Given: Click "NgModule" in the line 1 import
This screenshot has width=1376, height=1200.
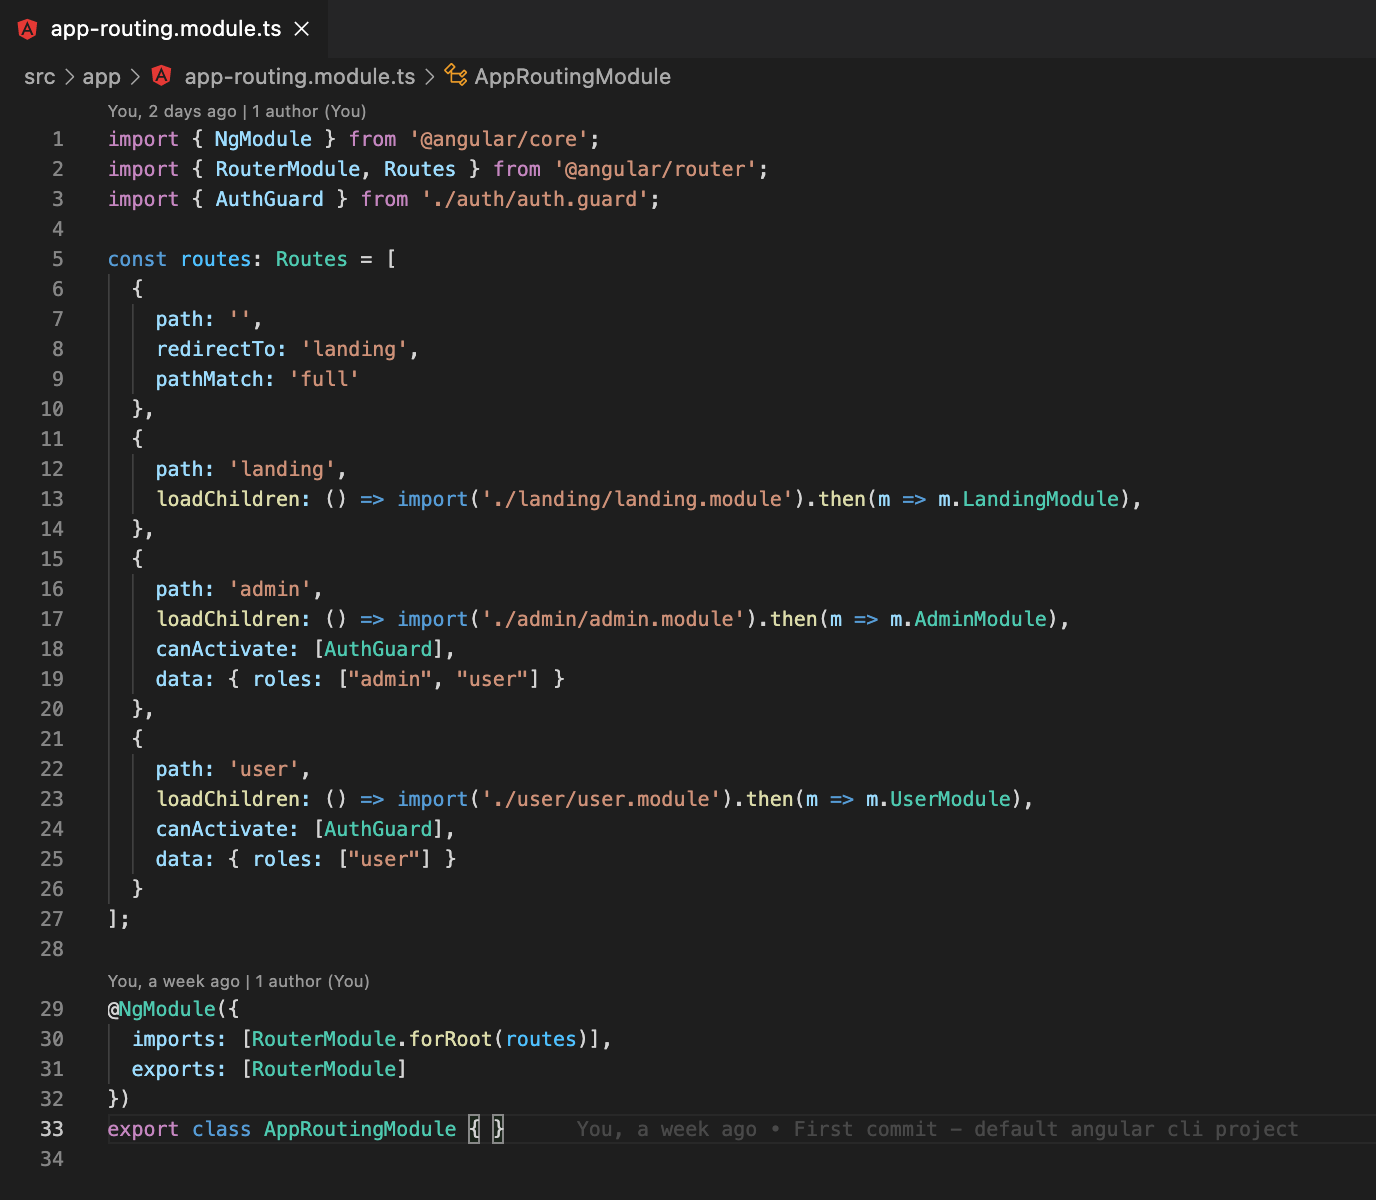Looking at the screenshot, I should coord(263,139).
